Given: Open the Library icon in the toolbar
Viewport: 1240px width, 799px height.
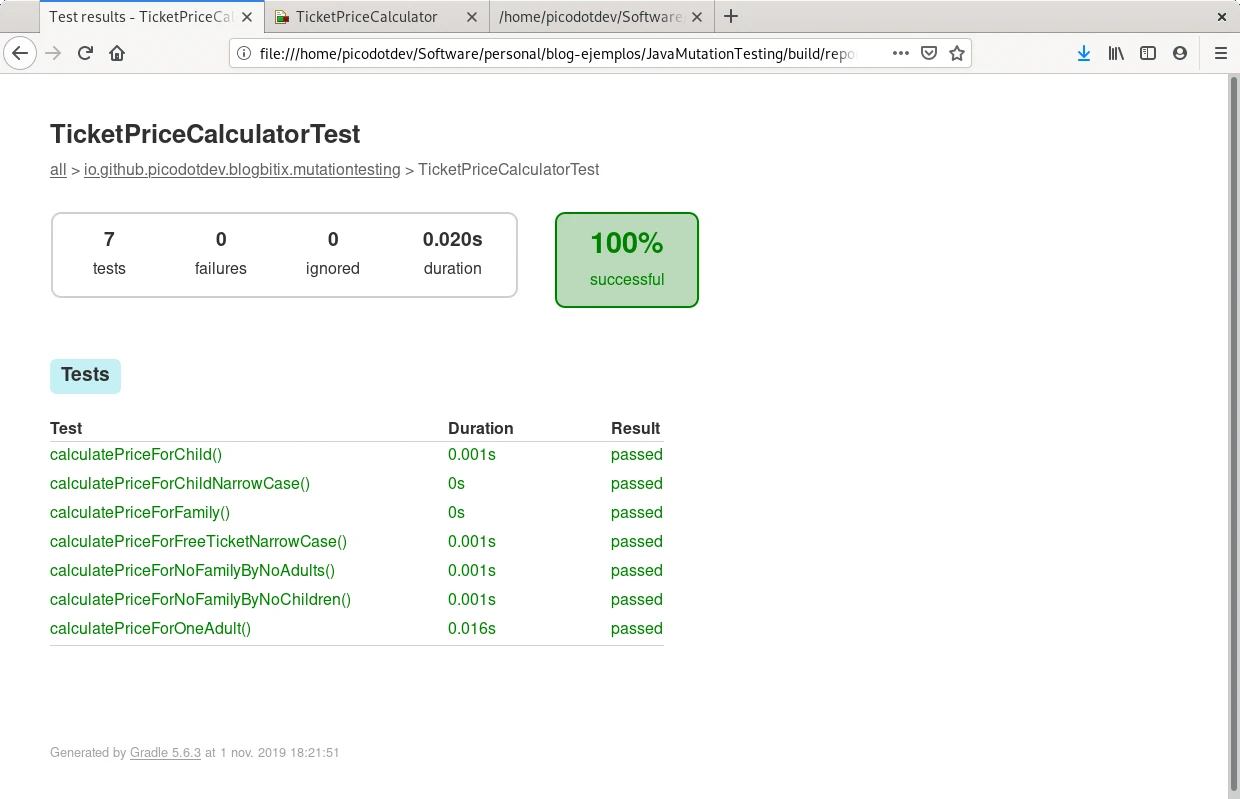Looking at the screenshot, I should point(1116,54).
